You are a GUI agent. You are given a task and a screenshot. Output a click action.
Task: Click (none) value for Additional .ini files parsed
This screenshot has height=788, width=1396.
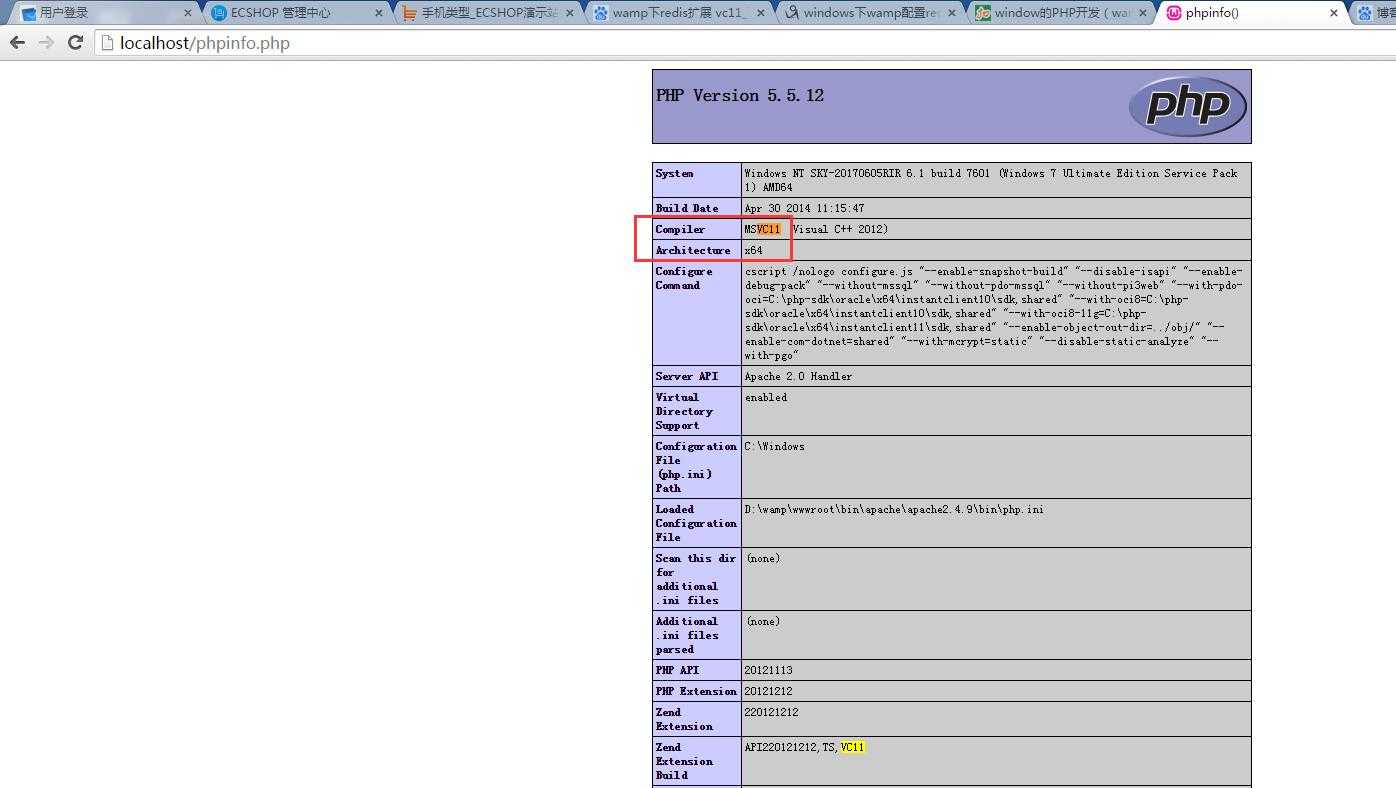pos(764,622)
